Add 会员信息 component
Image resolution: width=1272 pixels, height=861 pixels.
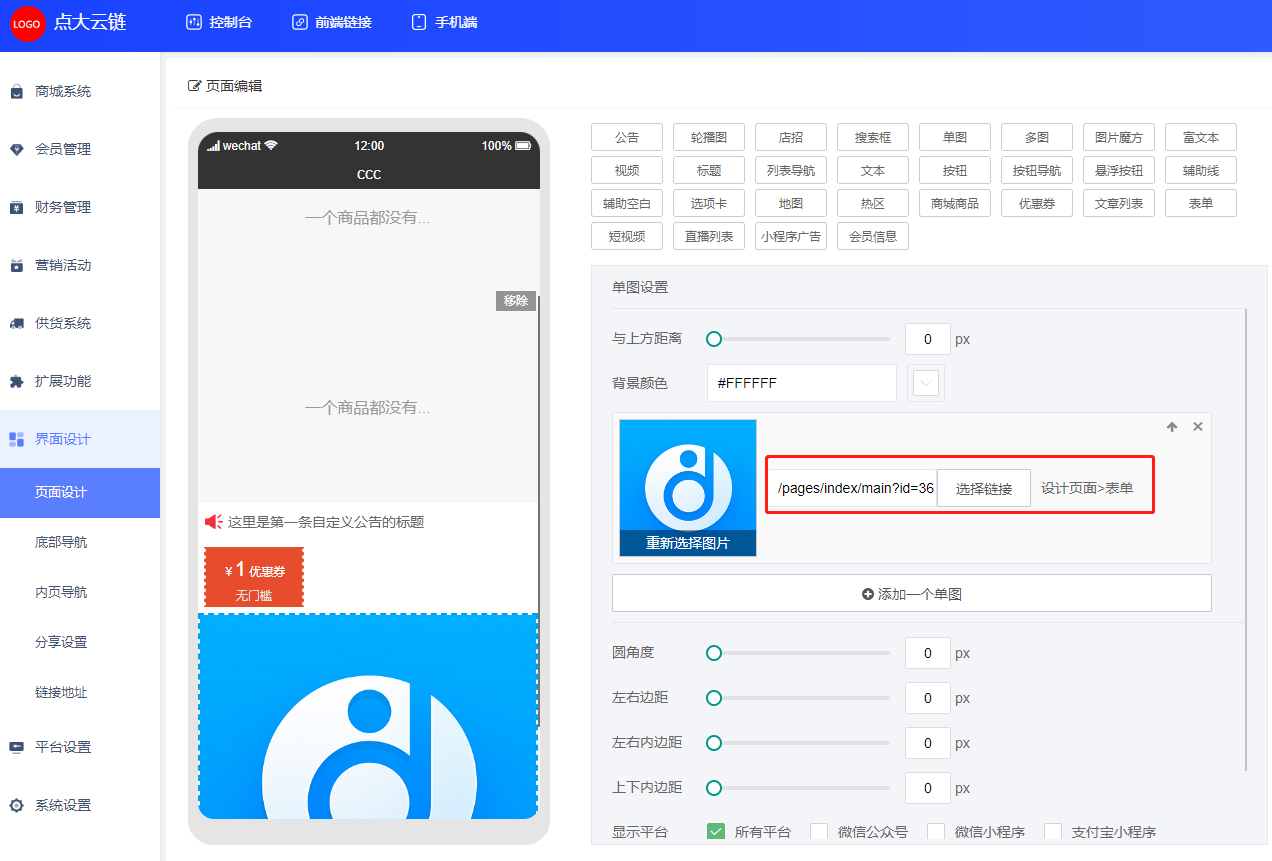click(873, 236)
